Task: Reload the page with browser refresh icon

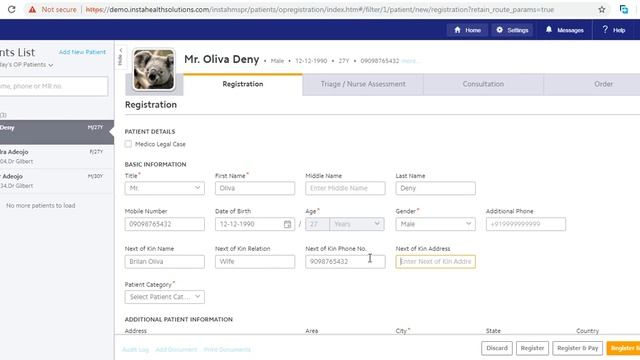Action: 11,9
